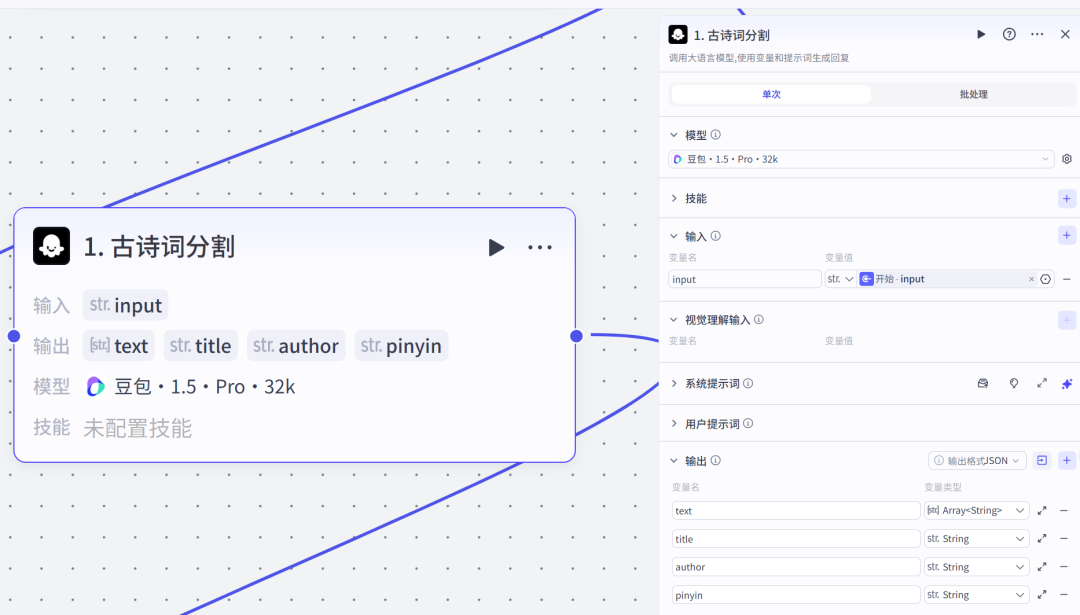Remove the input variable row with minus icon

point(1066,279)
